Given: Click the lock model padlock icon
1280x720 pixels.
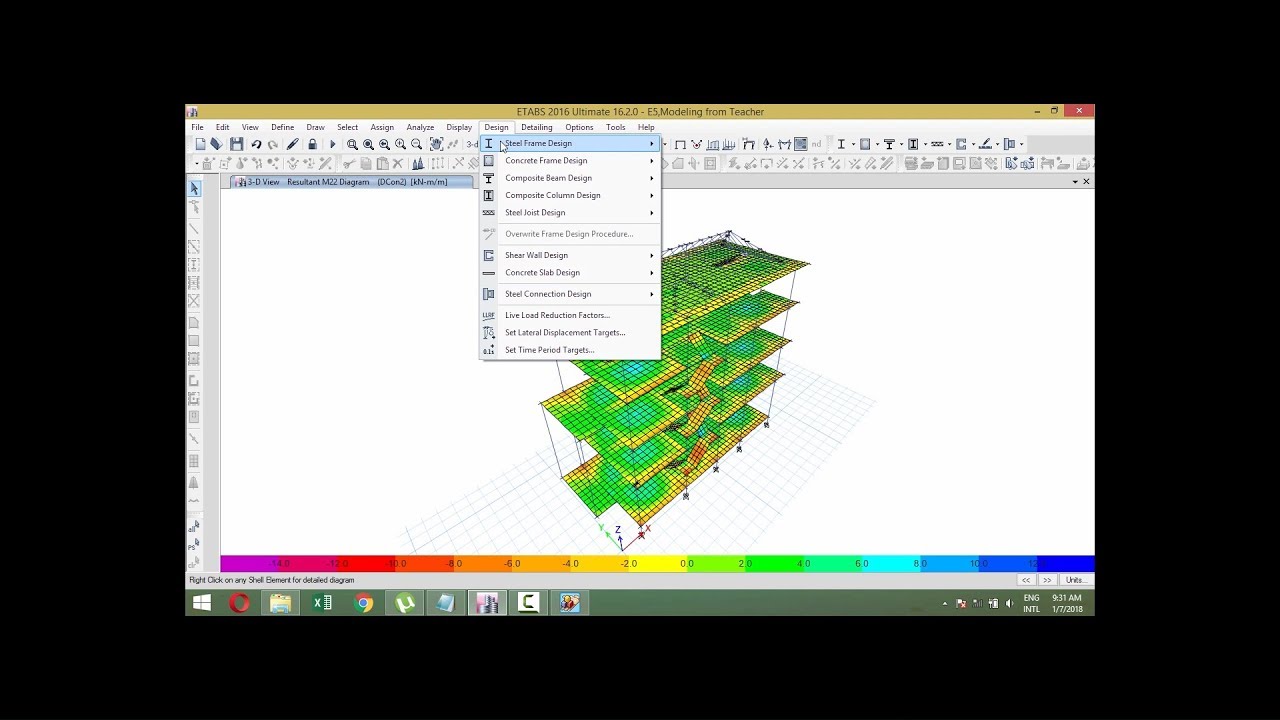Looking at the screenshot, I should coord(312,144).
